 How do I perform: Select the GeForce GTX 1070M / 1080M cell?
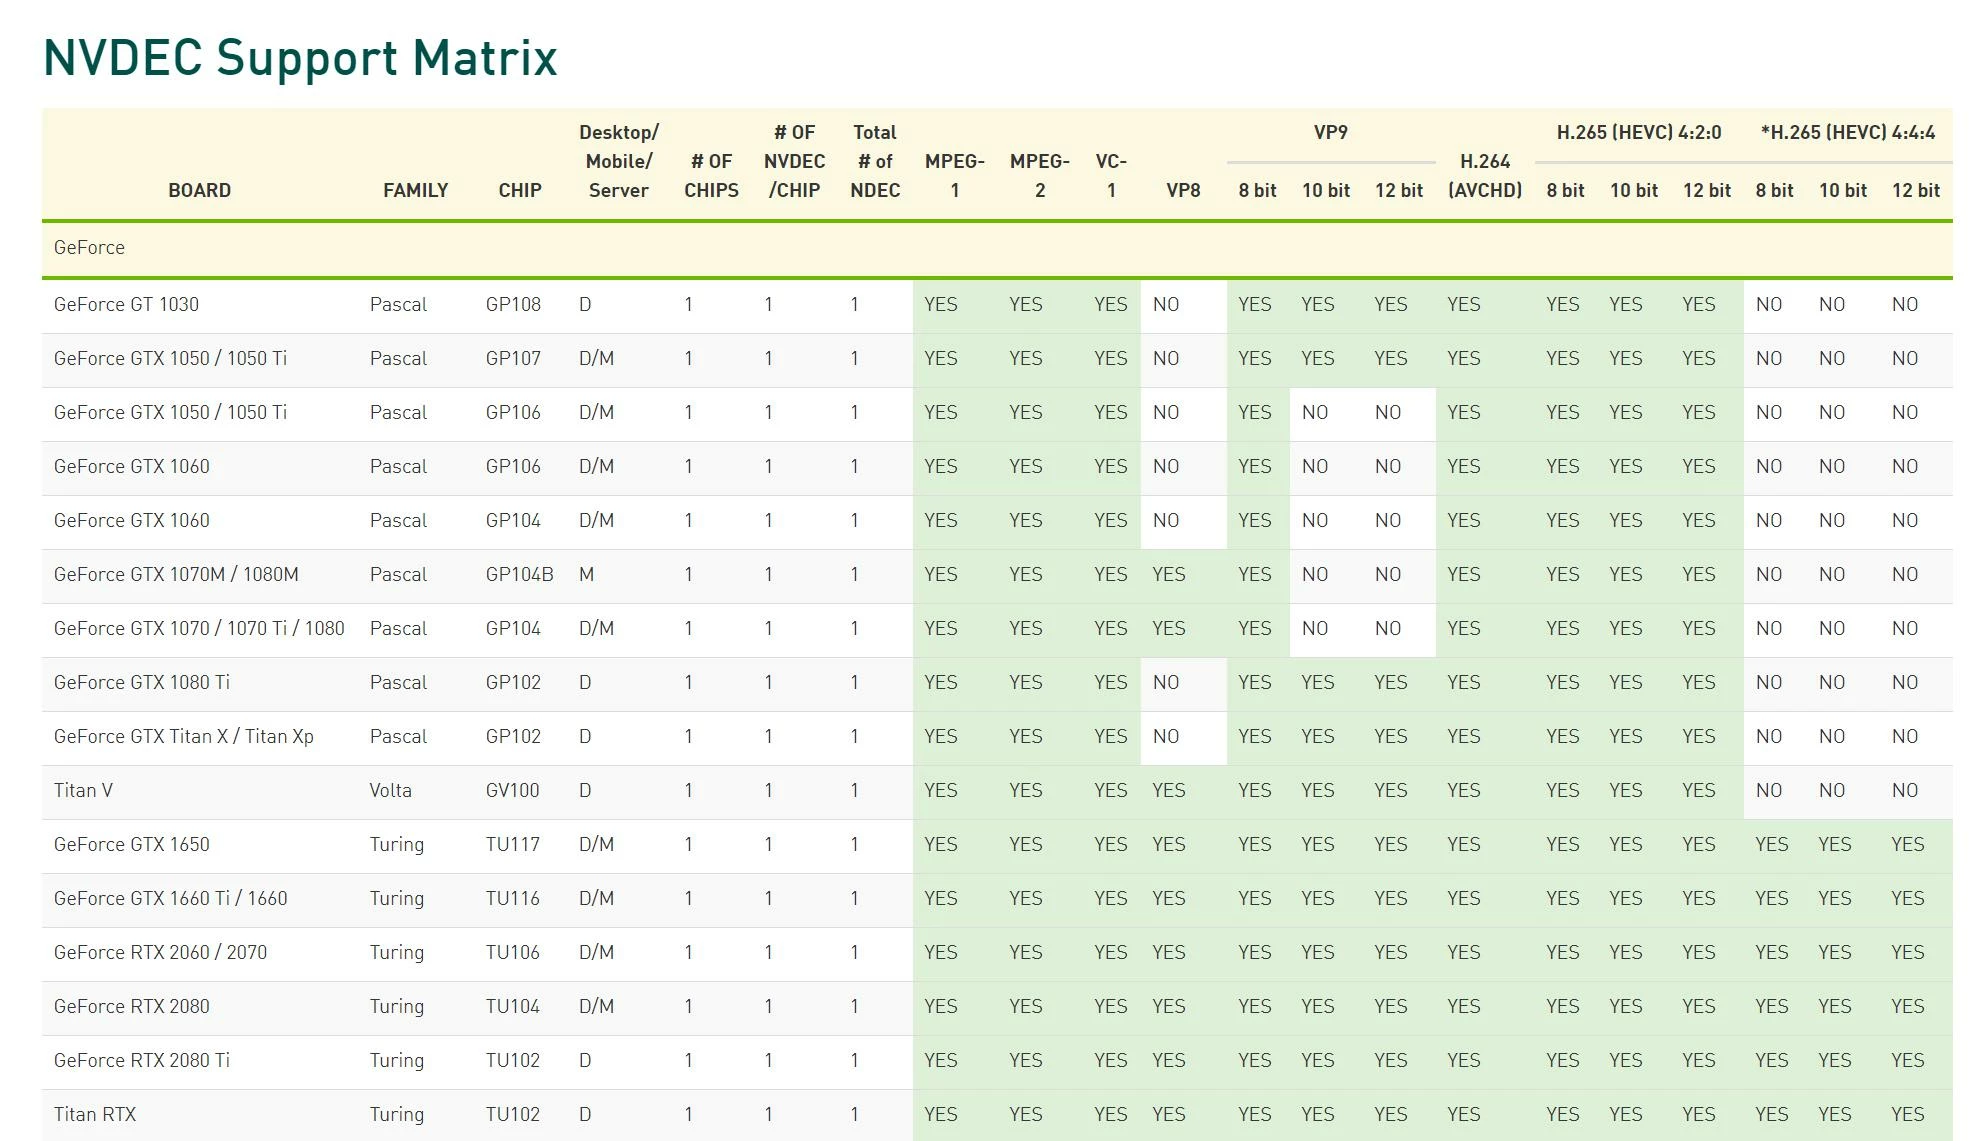[176, 574]
